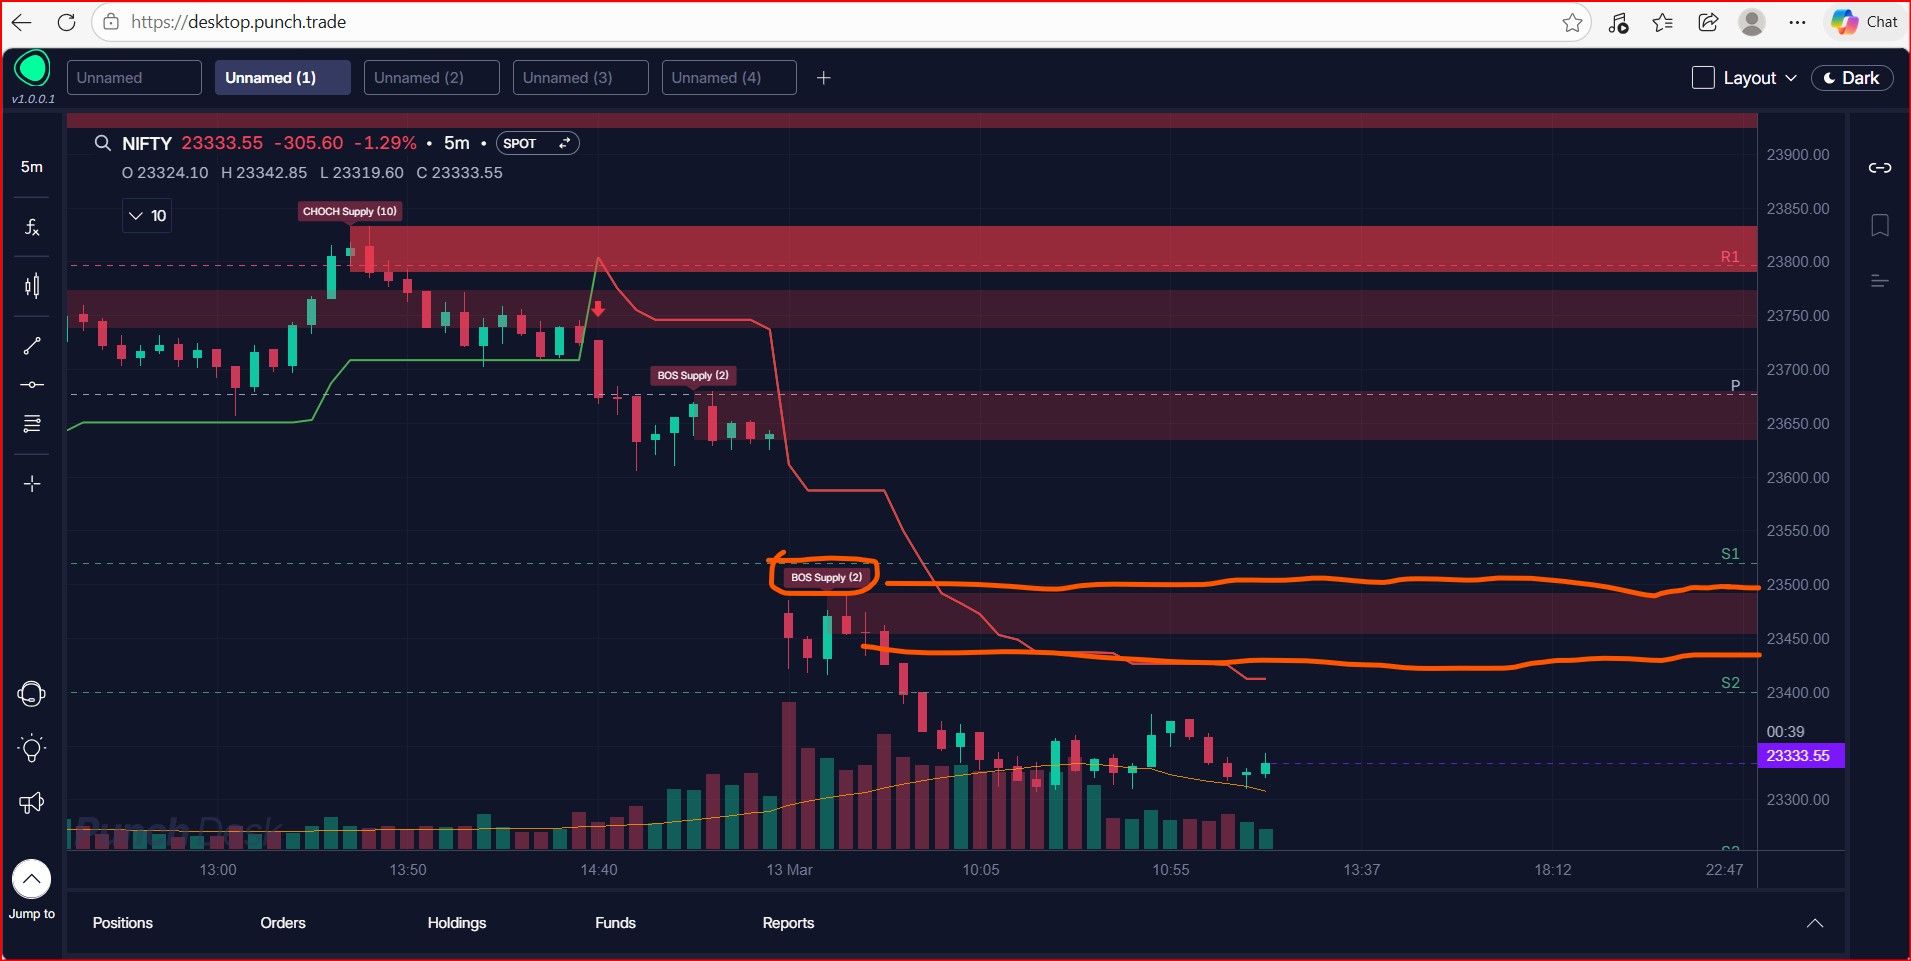
Task: Open the Holdings tab
Action: coord(457,923)
